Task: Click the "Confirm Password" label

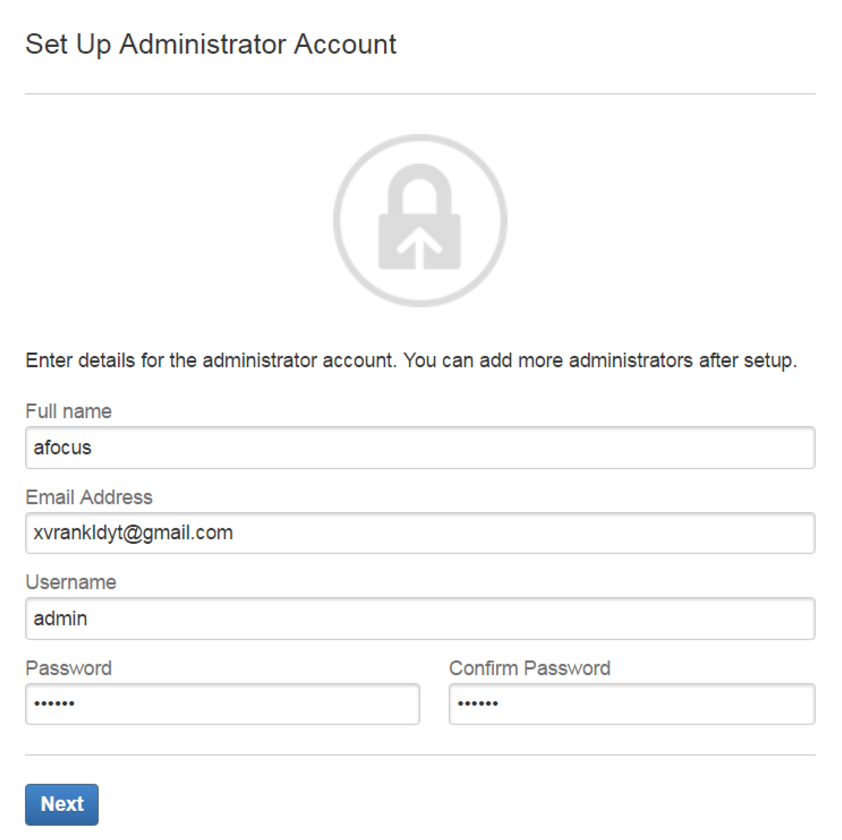Action: click(529, 668)
